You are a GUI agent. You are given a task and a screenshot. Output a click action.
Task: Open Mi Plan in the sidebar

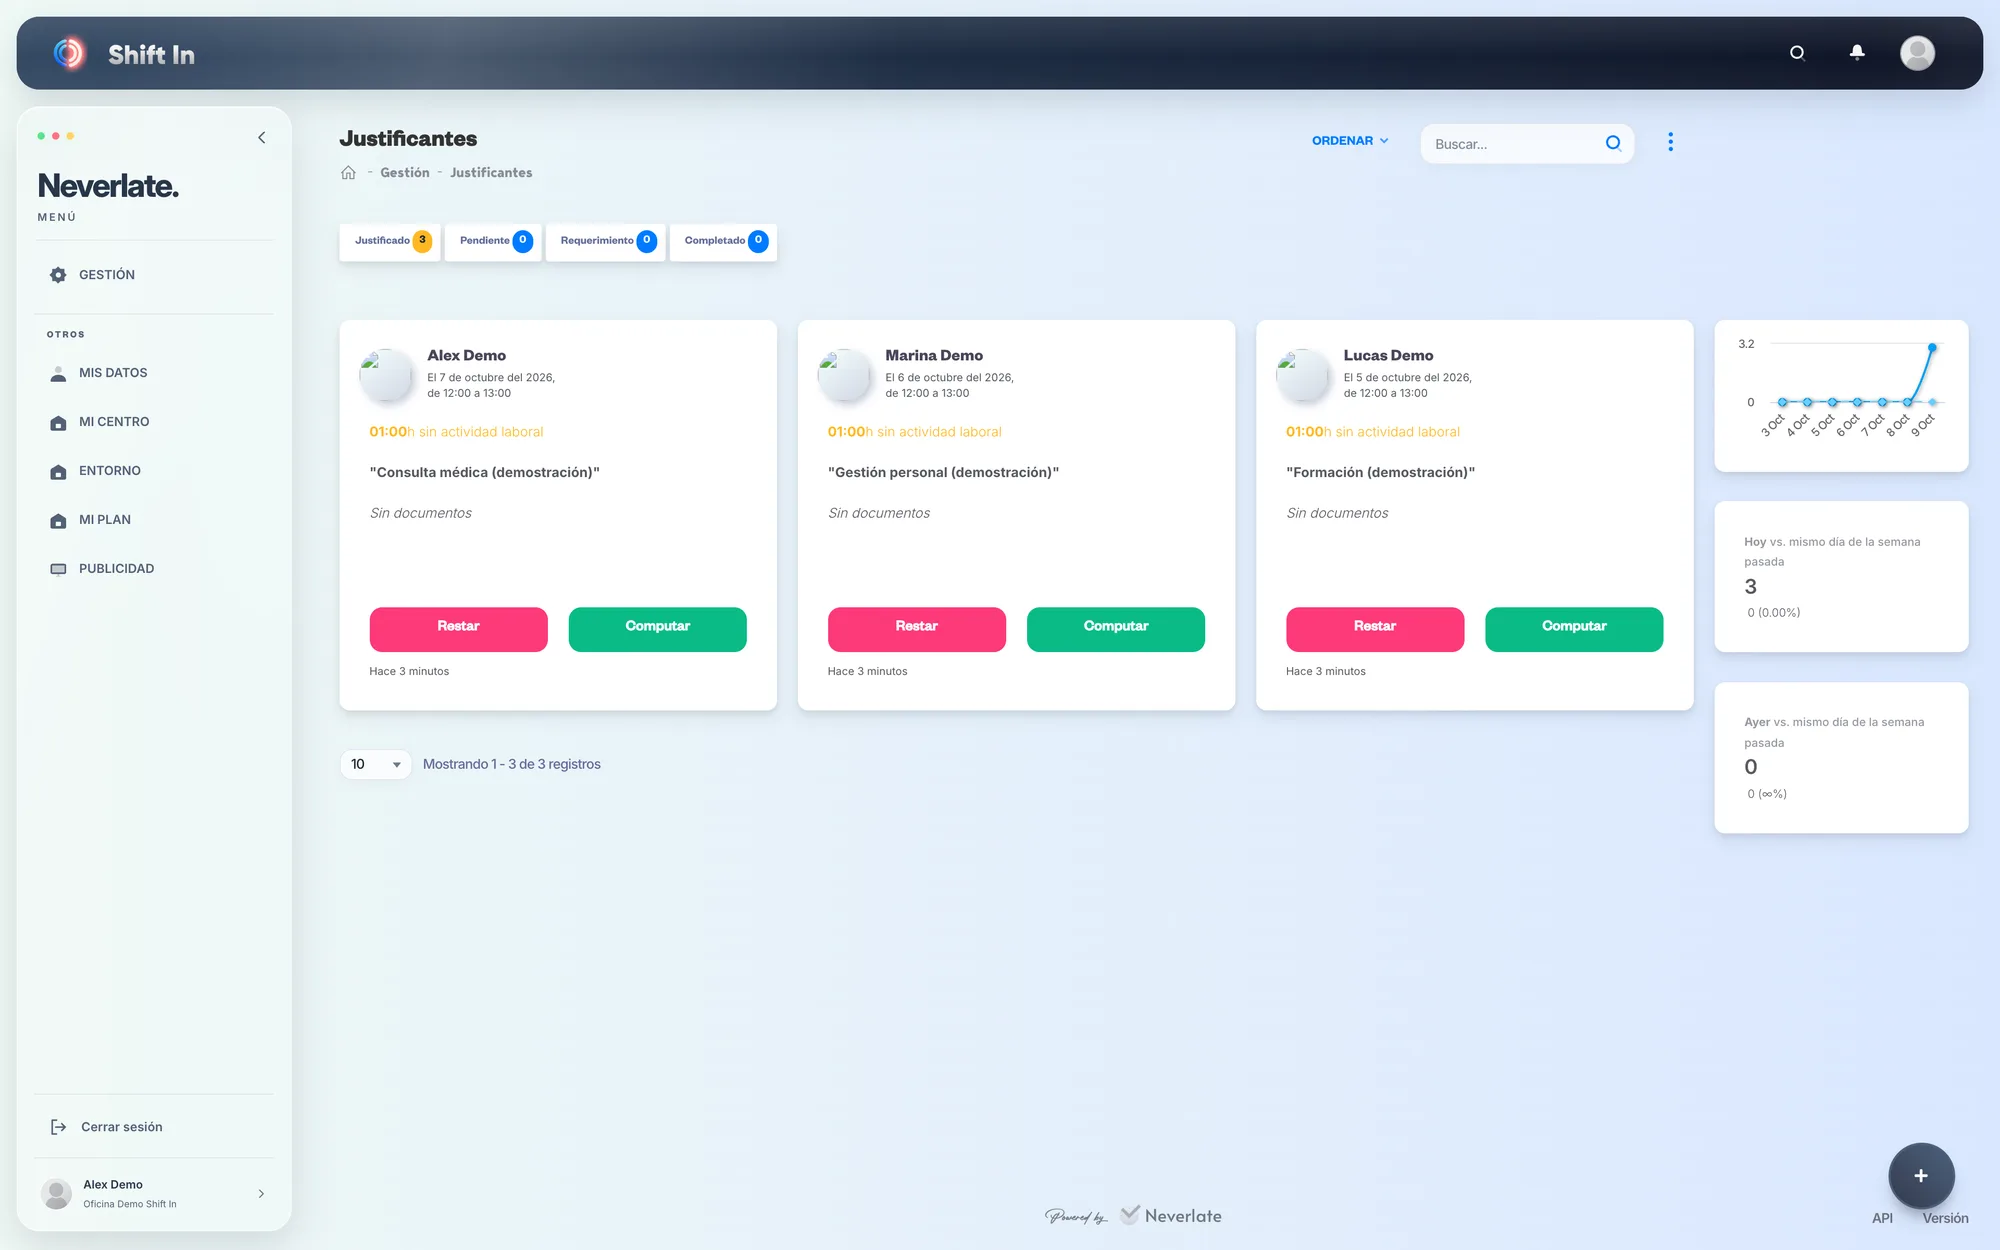point(154,520)
